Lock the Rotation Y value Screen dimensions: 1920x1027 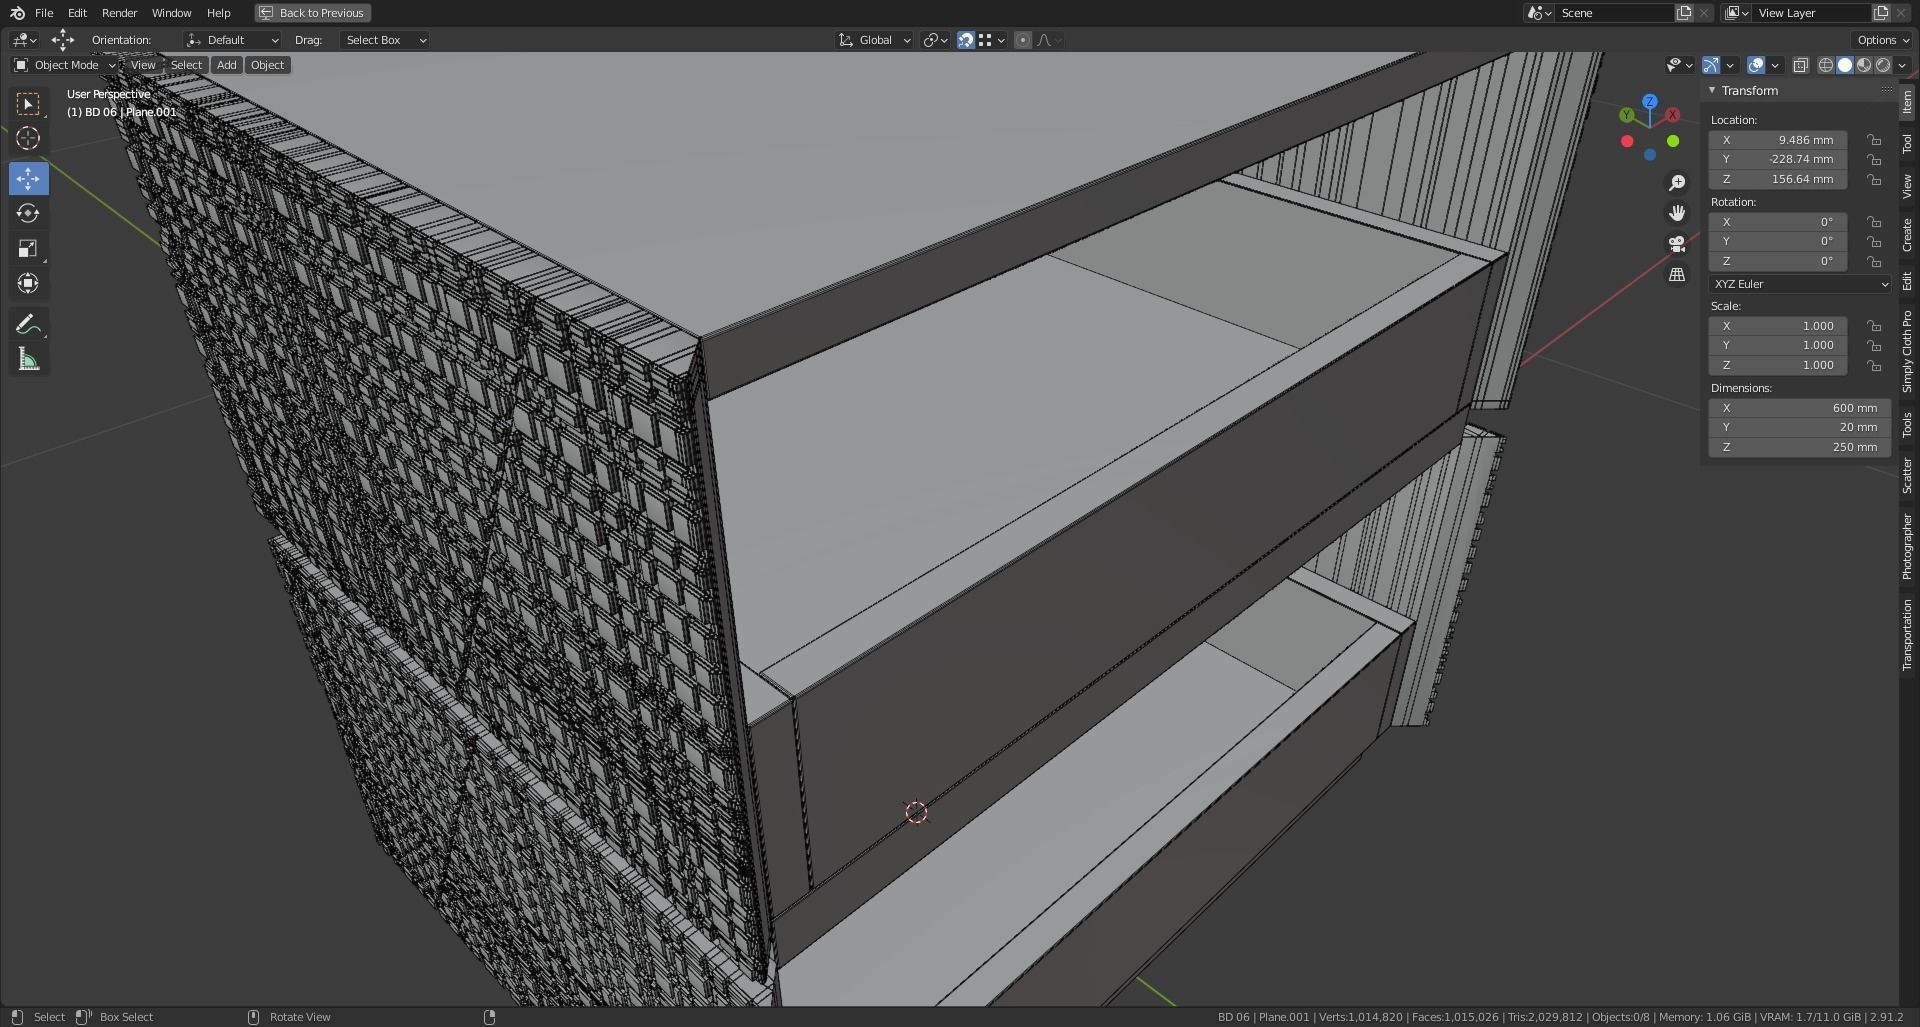[x=1874, y=242]
